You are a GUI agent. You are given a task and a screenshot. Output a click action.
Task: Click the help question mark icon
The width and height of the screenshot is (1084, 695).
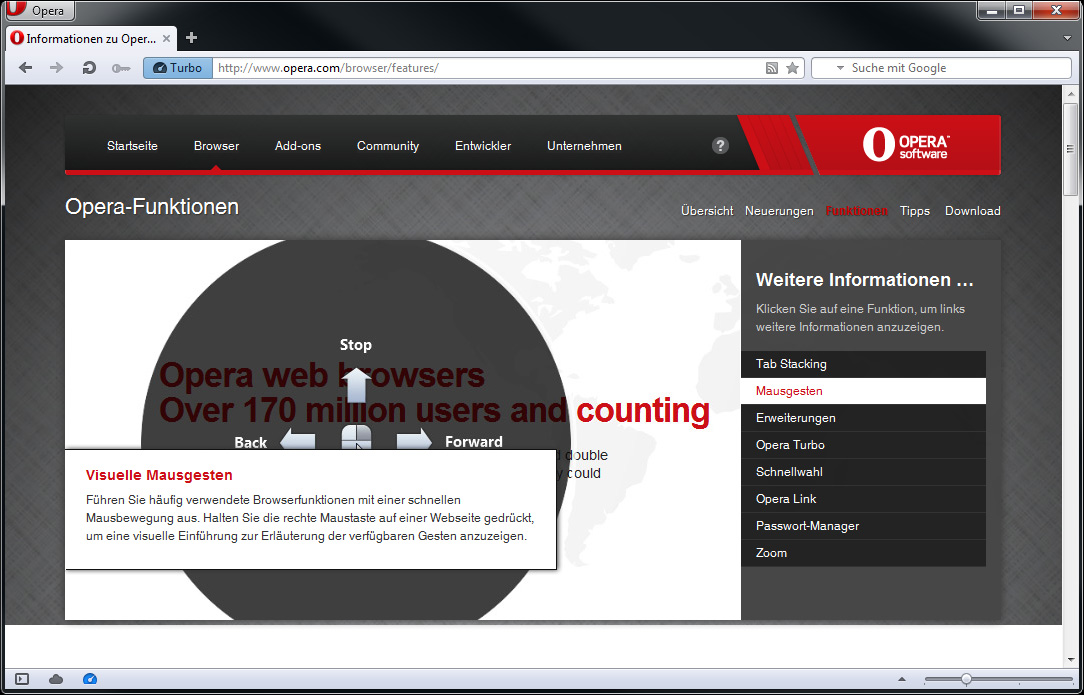(720, 145)
